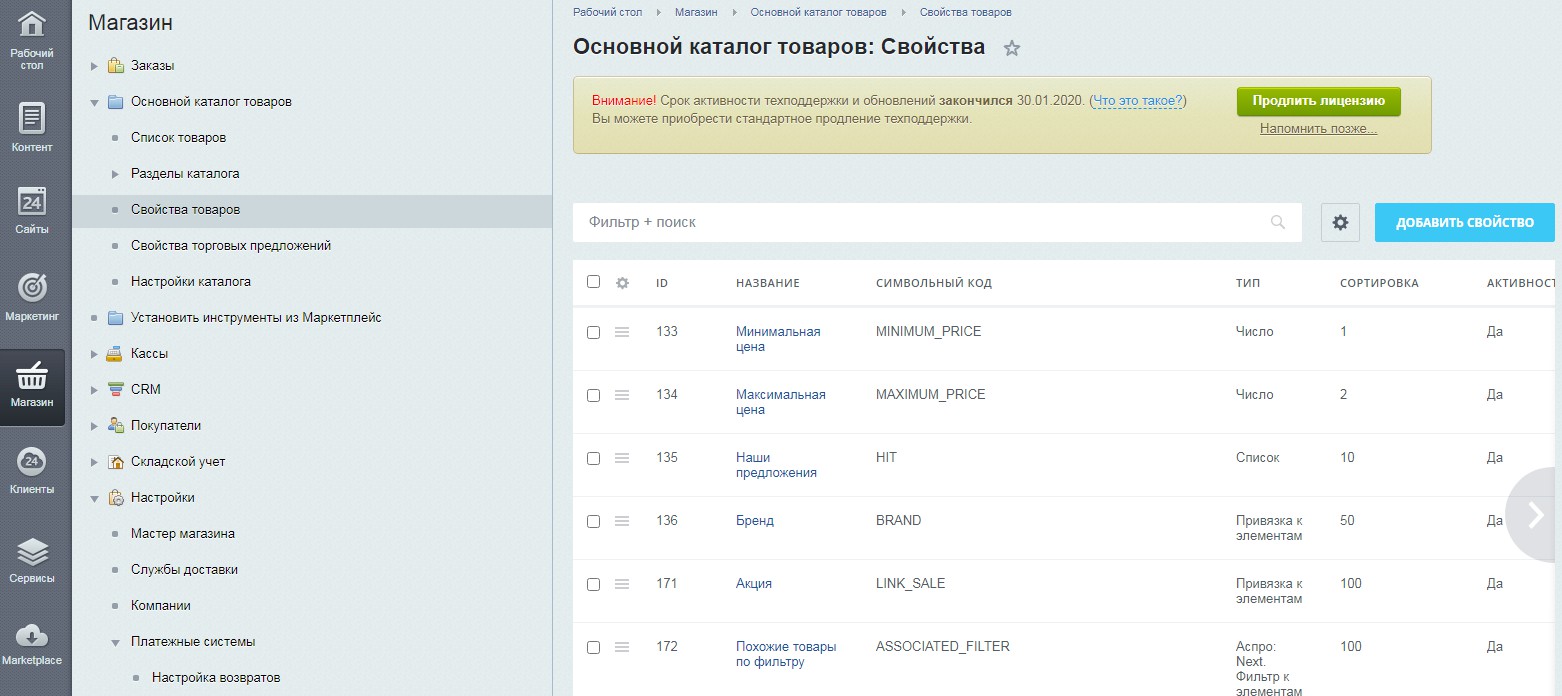Collapse the Основной каталог товаров node
Image resolution: width=1562 pixels, height=696 pixels.
pos(94,102)
